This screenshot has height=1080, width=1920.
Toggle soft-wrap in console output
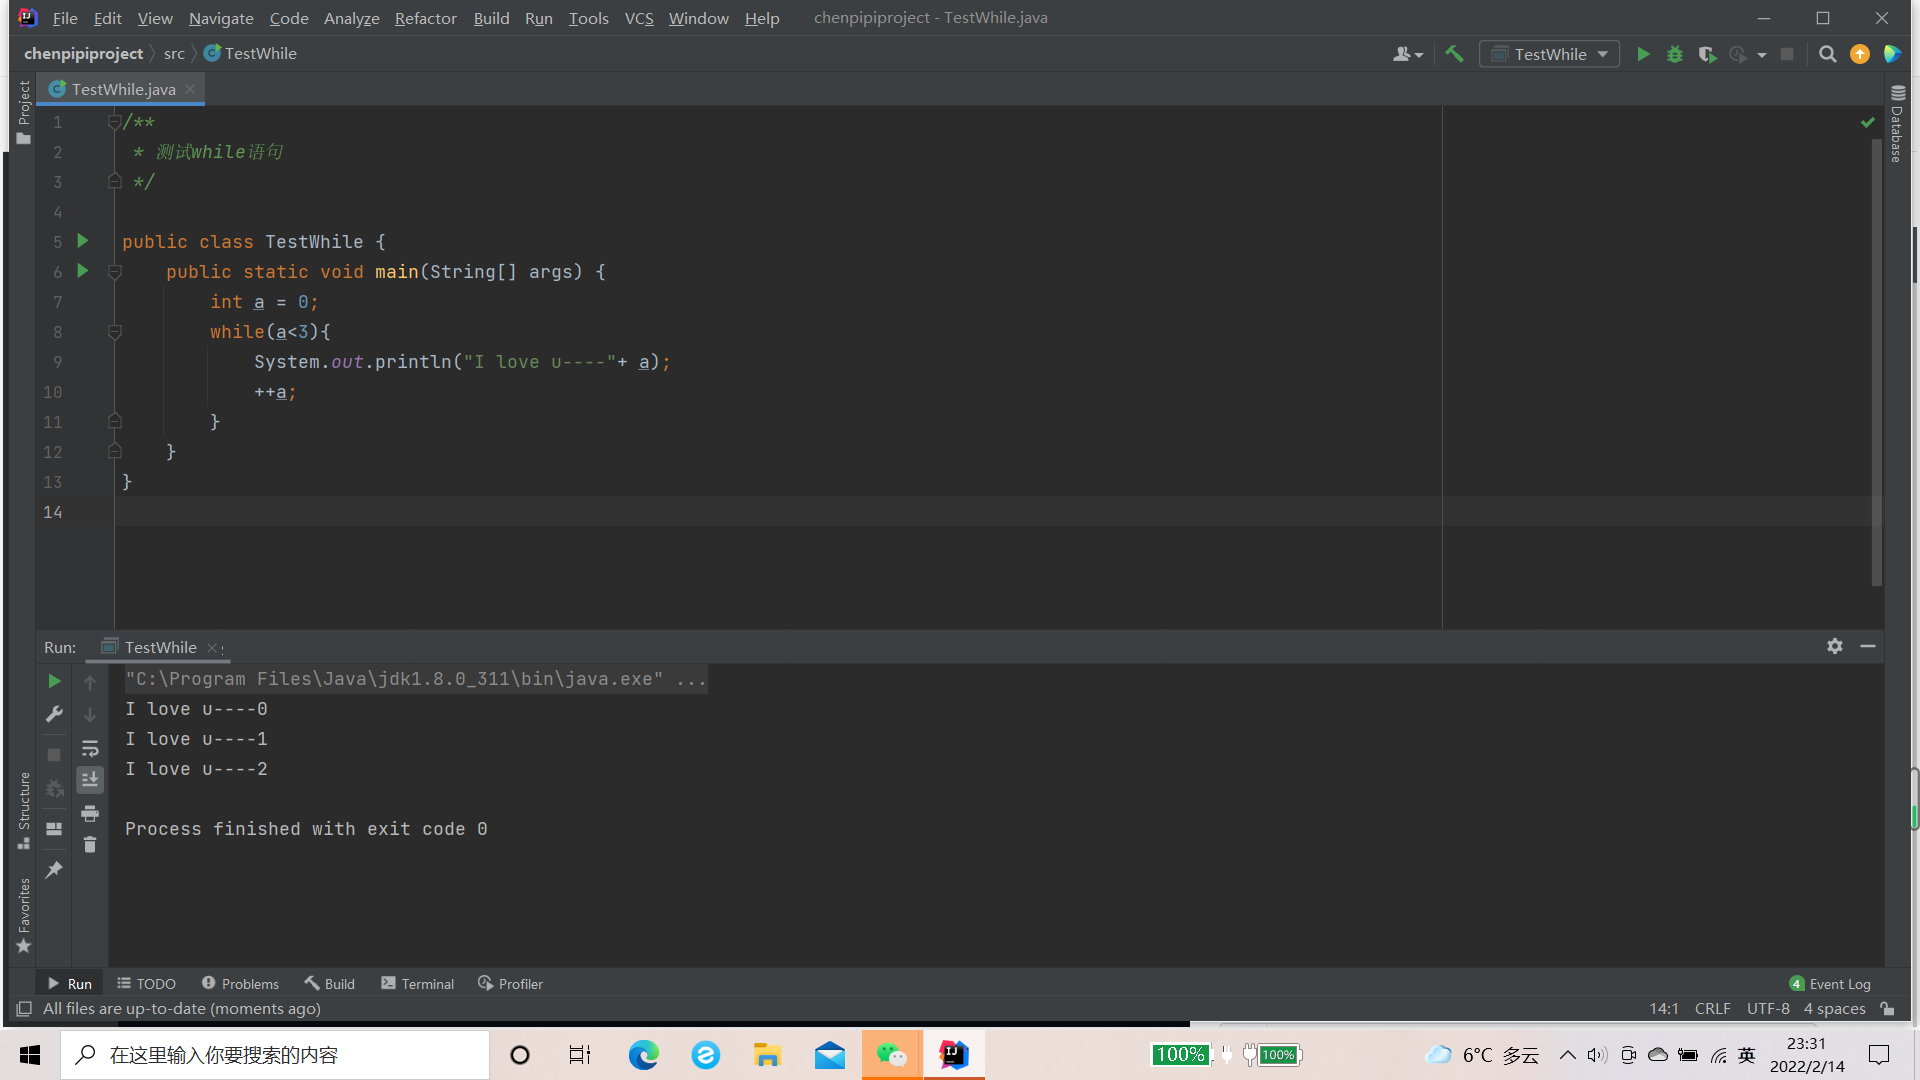pyautogui.click(x=90, y=748)
